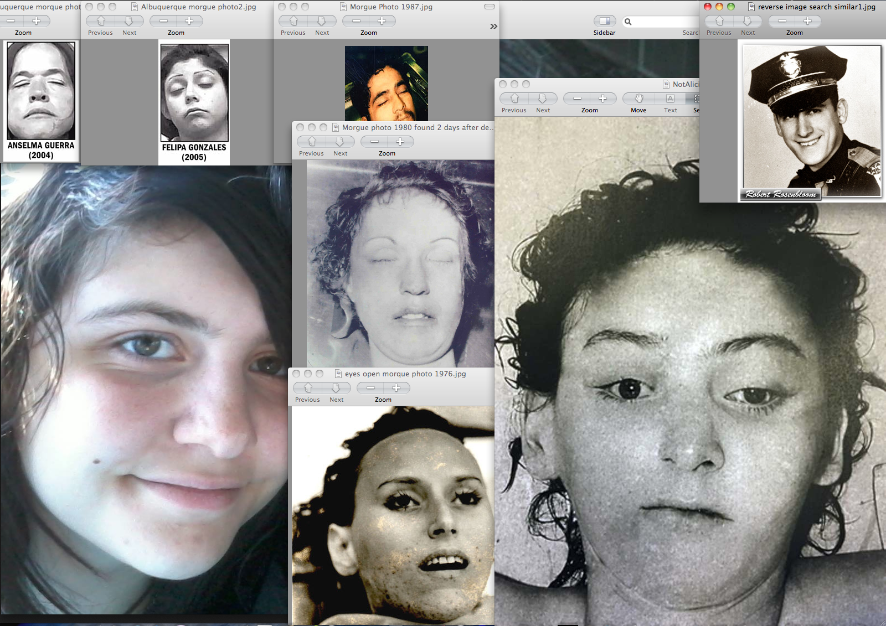The width and height of the screenshot is (886, 626).
Task: Click the magnifier icon in the search field
Action: (628, 21)
